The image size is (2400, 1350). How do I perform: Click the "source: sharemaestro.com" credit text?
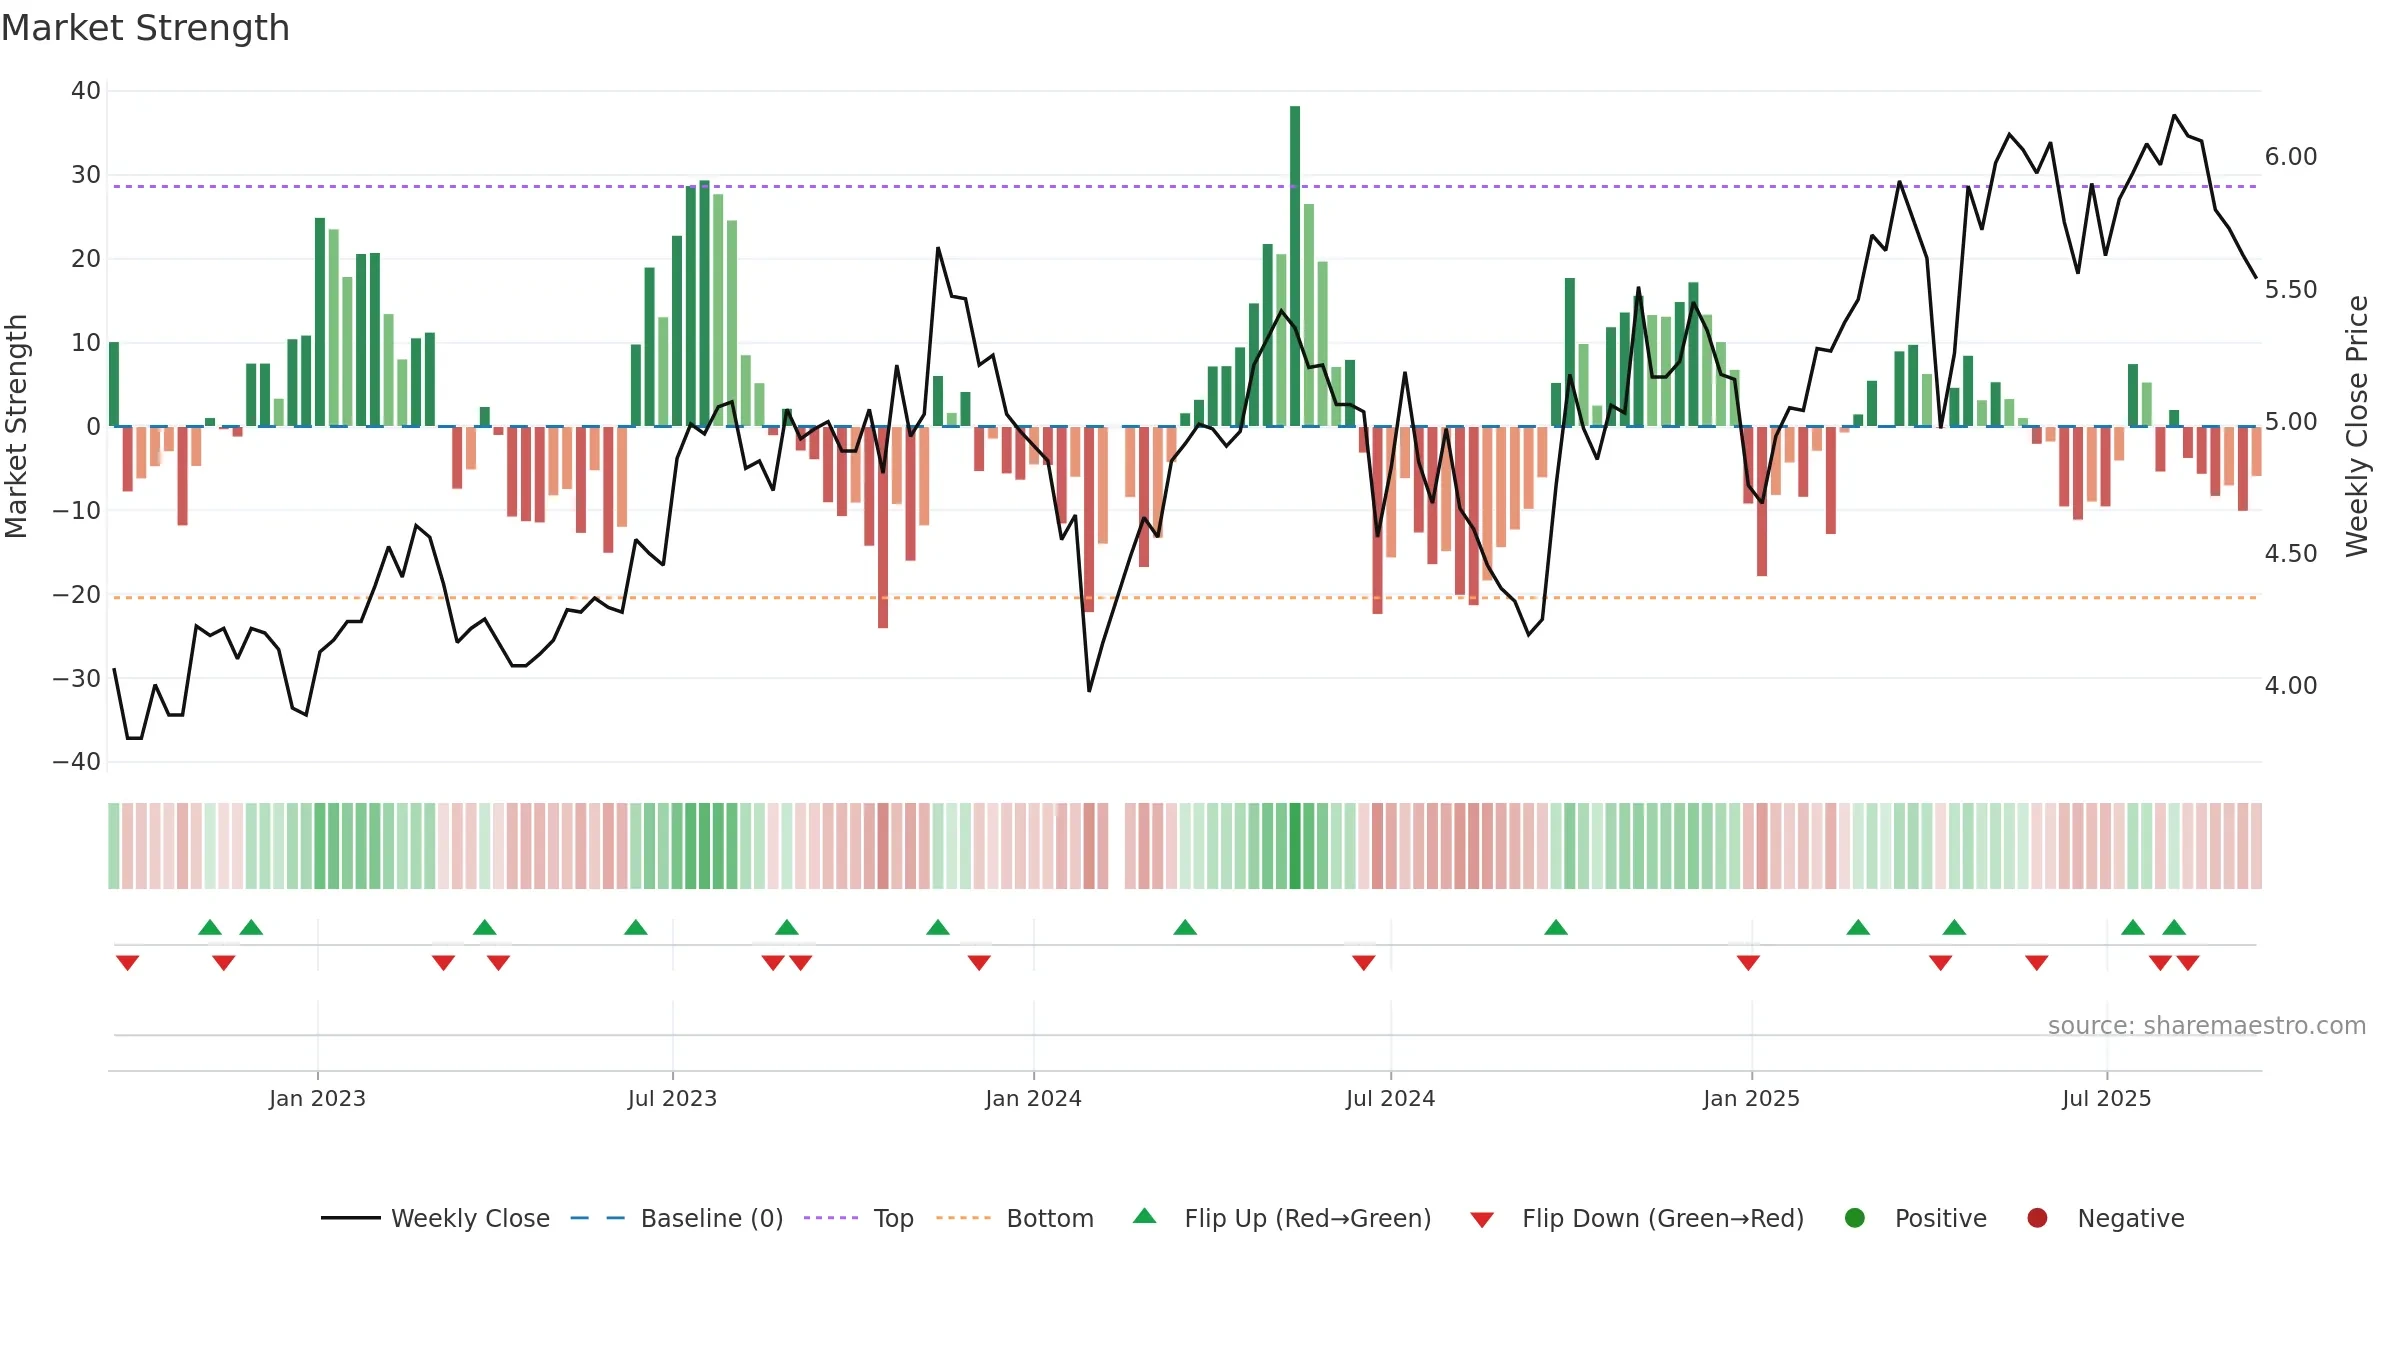2207,1025
